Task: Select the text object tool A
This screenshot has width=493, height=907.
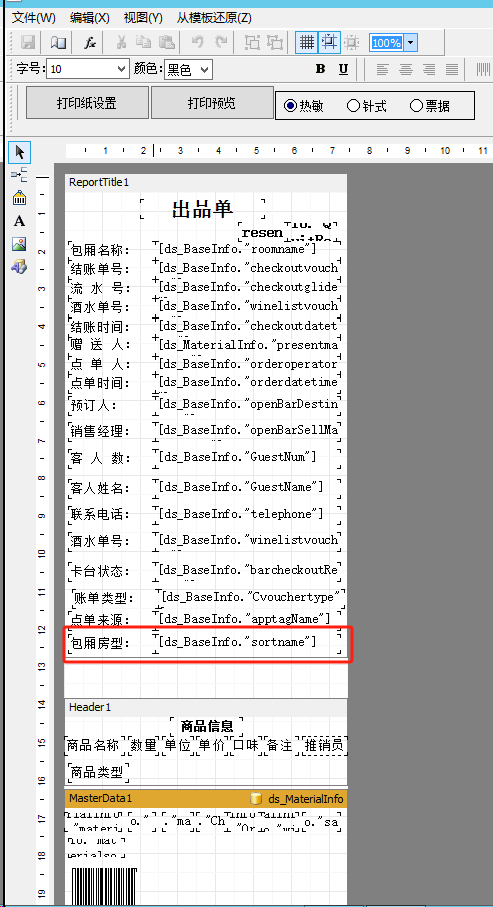Action: point(20,221)
